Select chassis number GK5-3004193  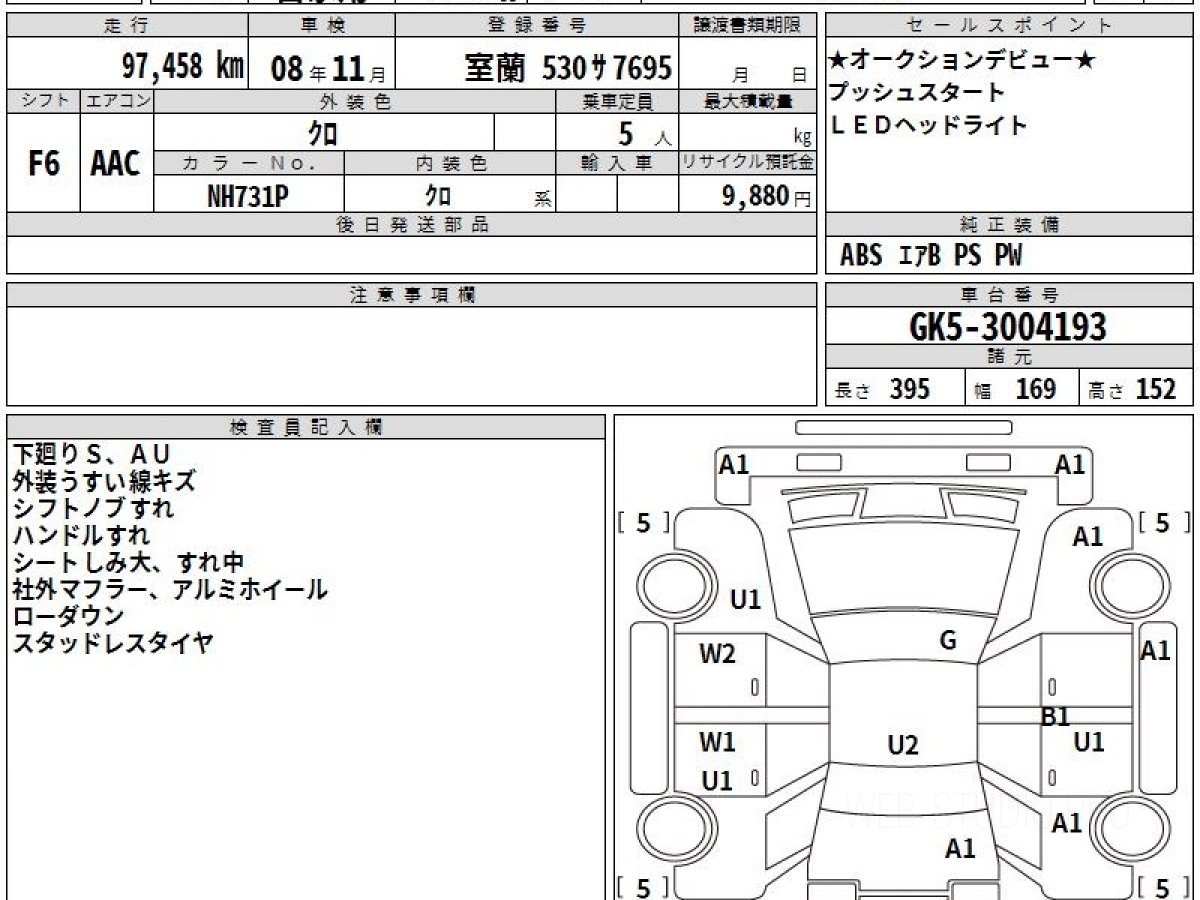coord(1009,326)
